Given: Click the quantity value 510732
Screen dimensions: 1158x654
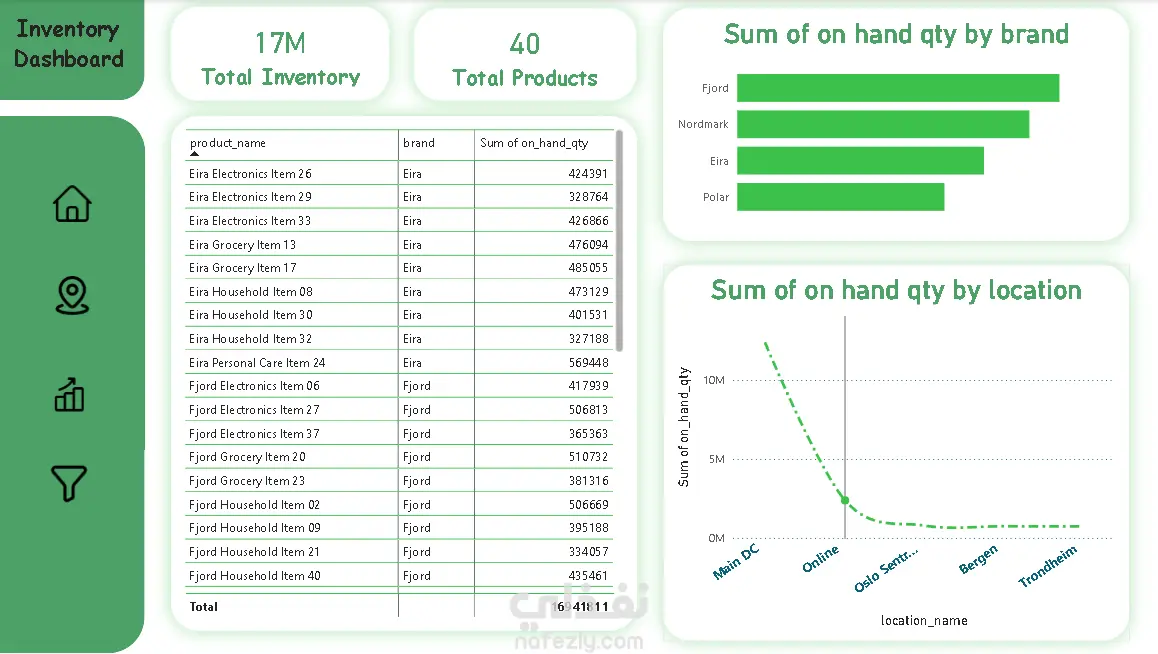Looking at the screenshot, I should coord(588,457).
